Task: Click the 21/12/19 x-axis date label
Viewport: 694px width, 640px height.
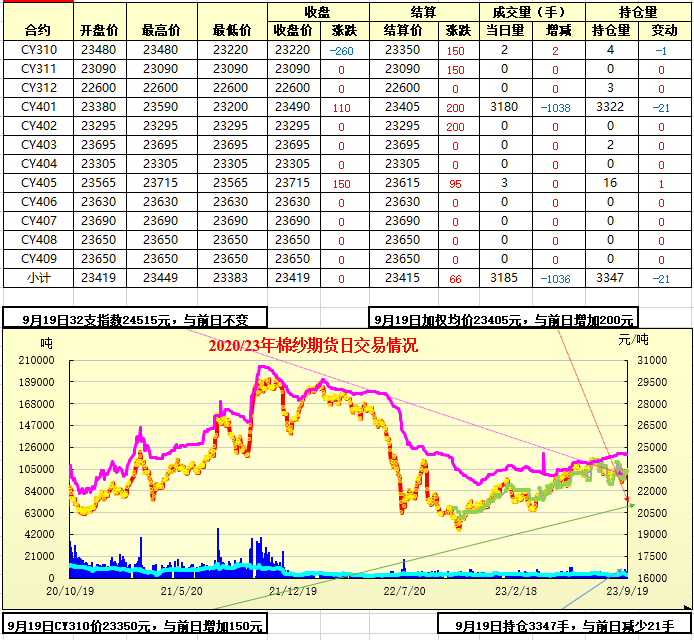Action: click(293, 590)
